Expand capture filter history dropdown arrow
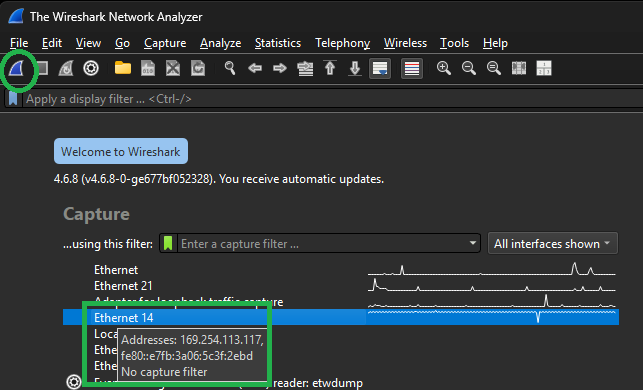Viewport: 643px width, 390px height. [473, 244]
